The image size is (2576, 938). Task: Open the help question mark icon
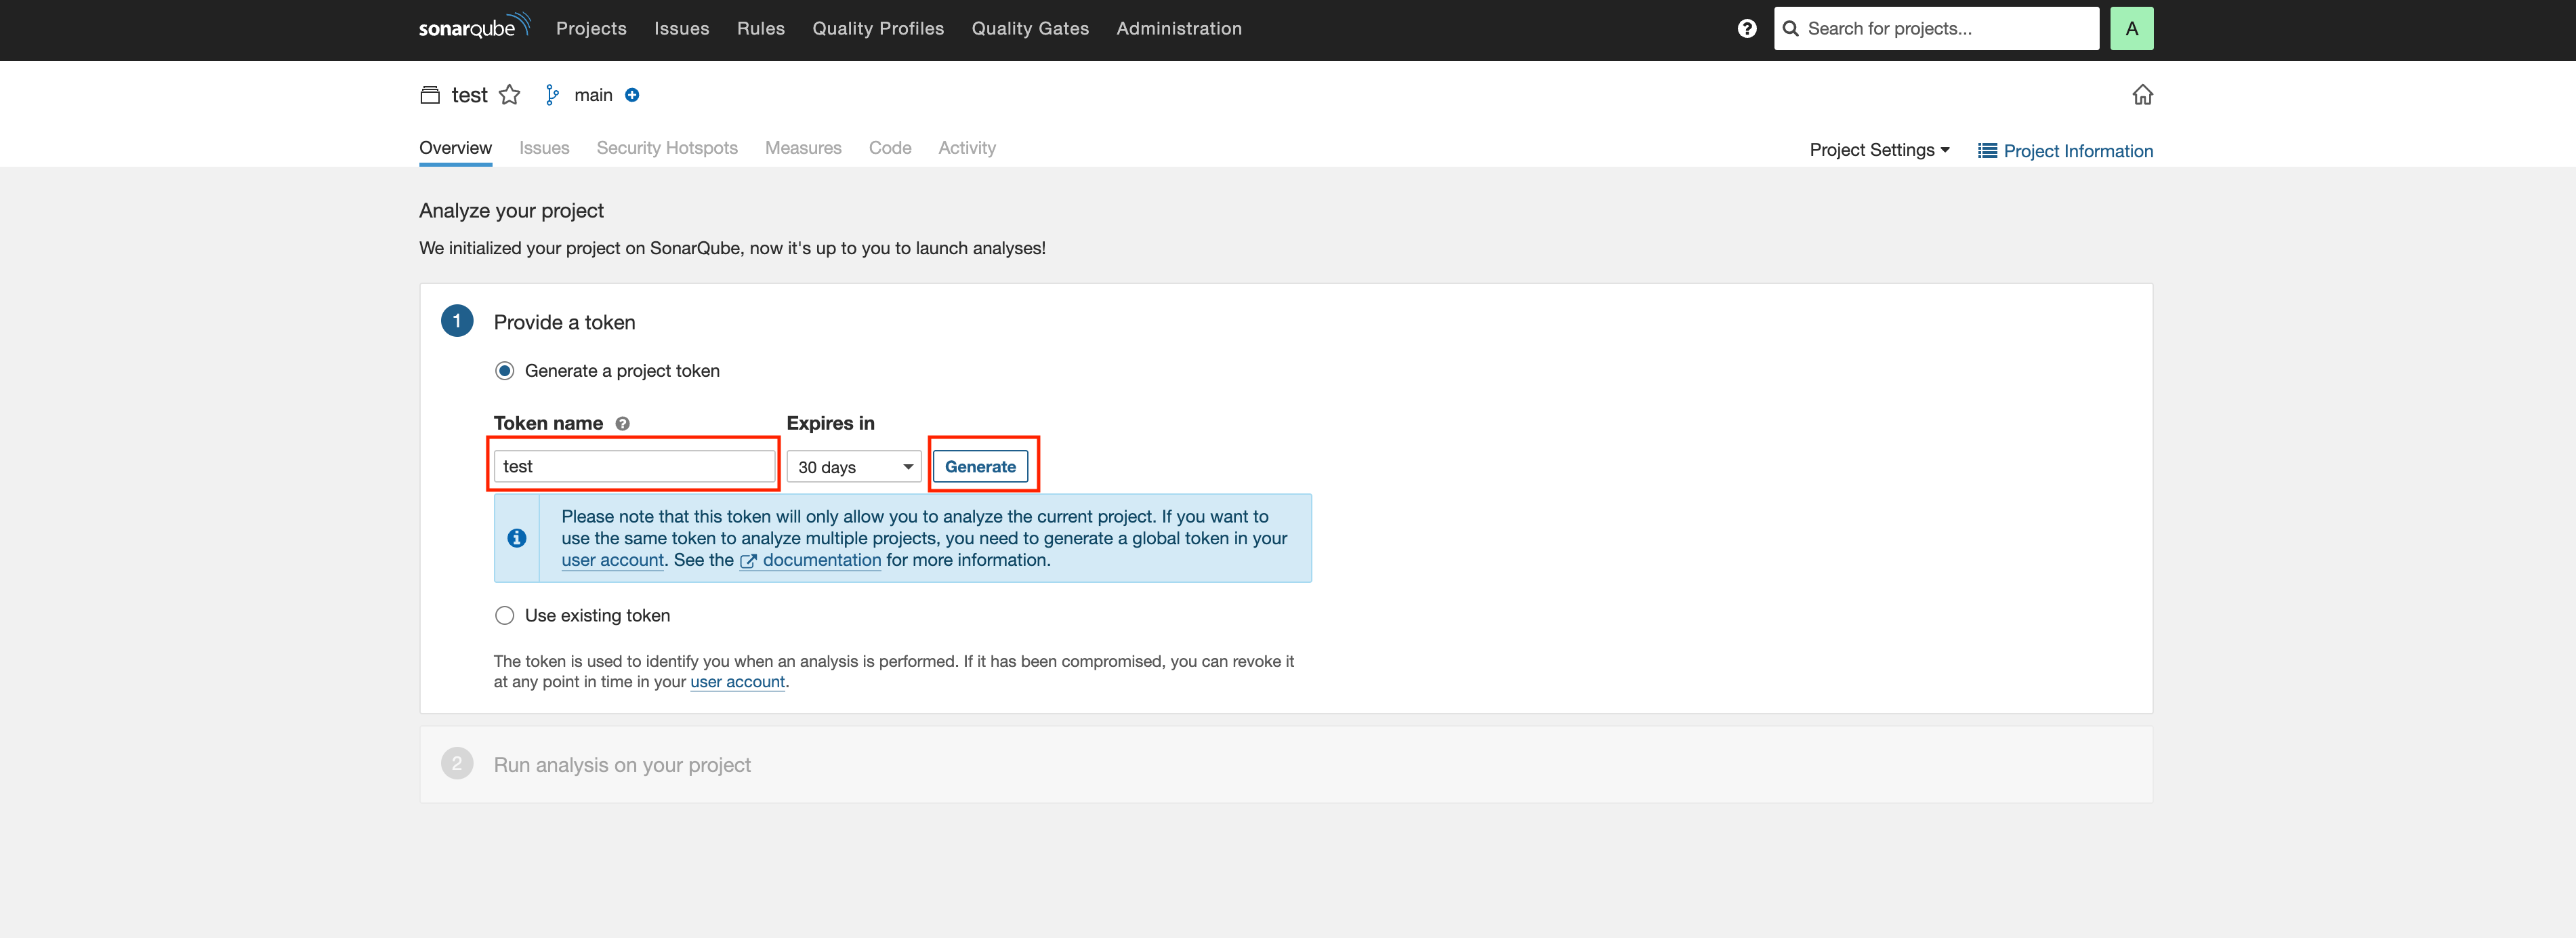1746,28
